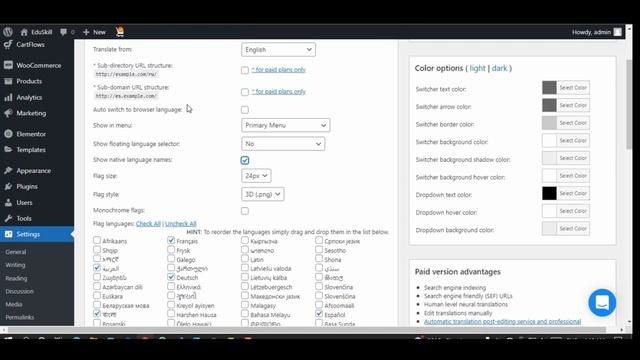640x360 pixels.
Task: Click the Switcher arrow color swatch
Action: pos(549,105)
